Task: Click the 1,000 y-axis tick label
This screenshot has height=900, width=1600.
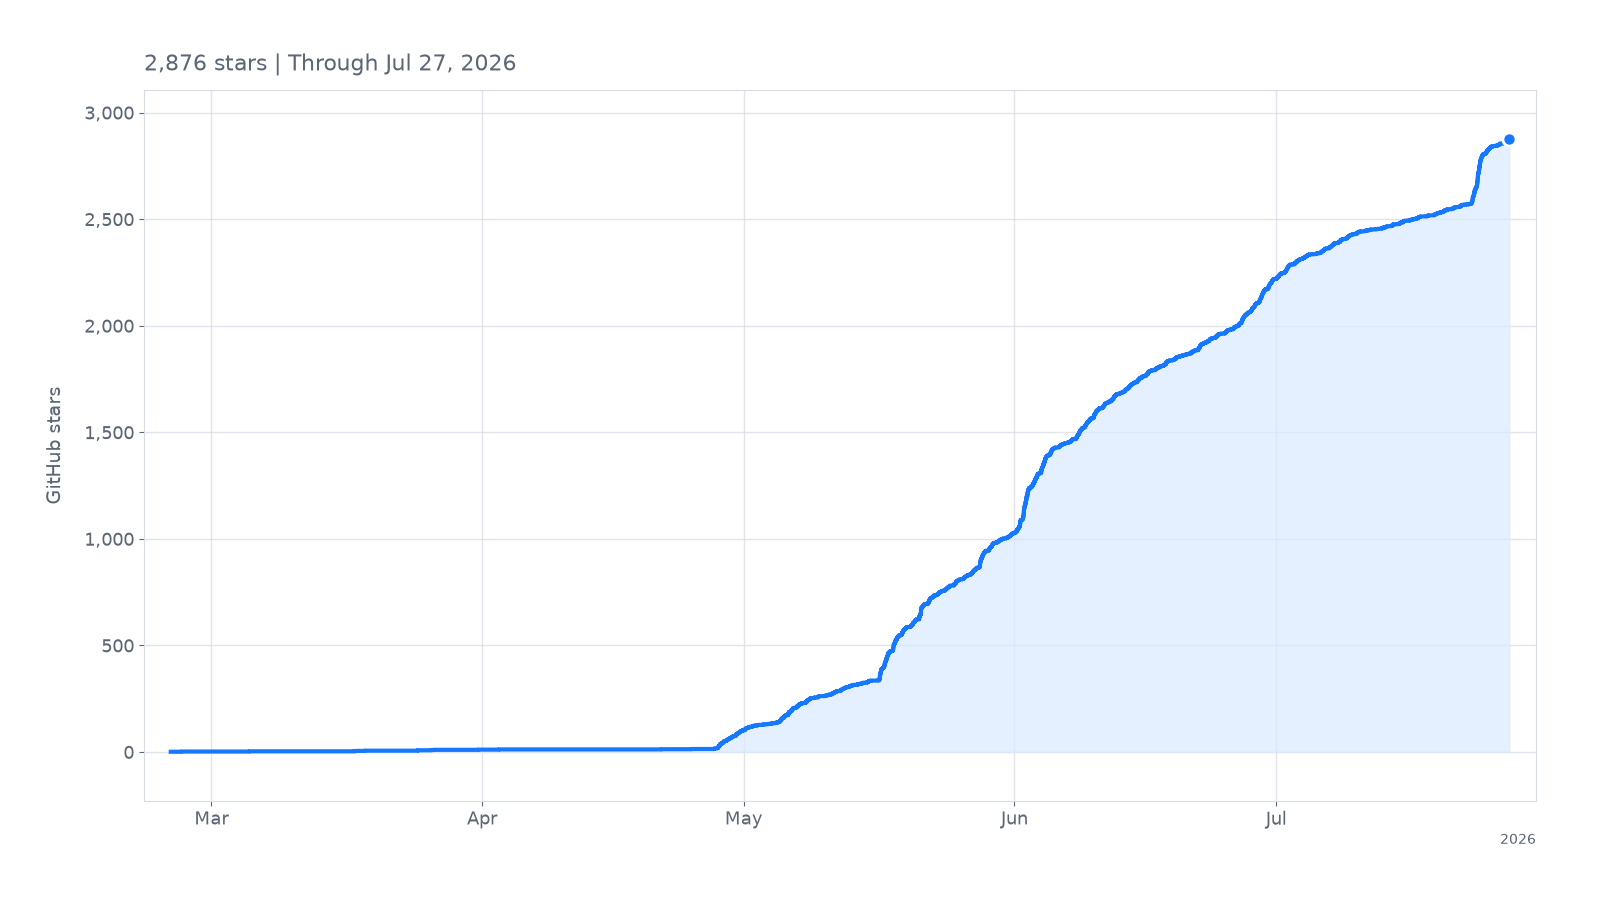Action: [109, 539]
